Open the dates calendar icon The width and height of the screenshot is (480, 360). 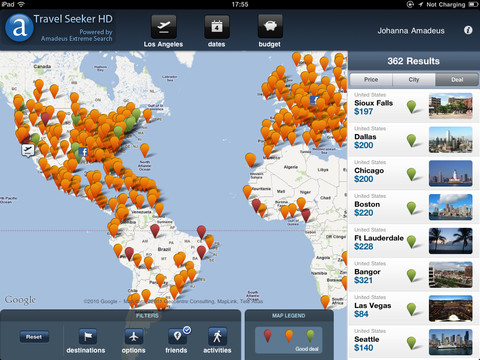[x=217, y=27]
